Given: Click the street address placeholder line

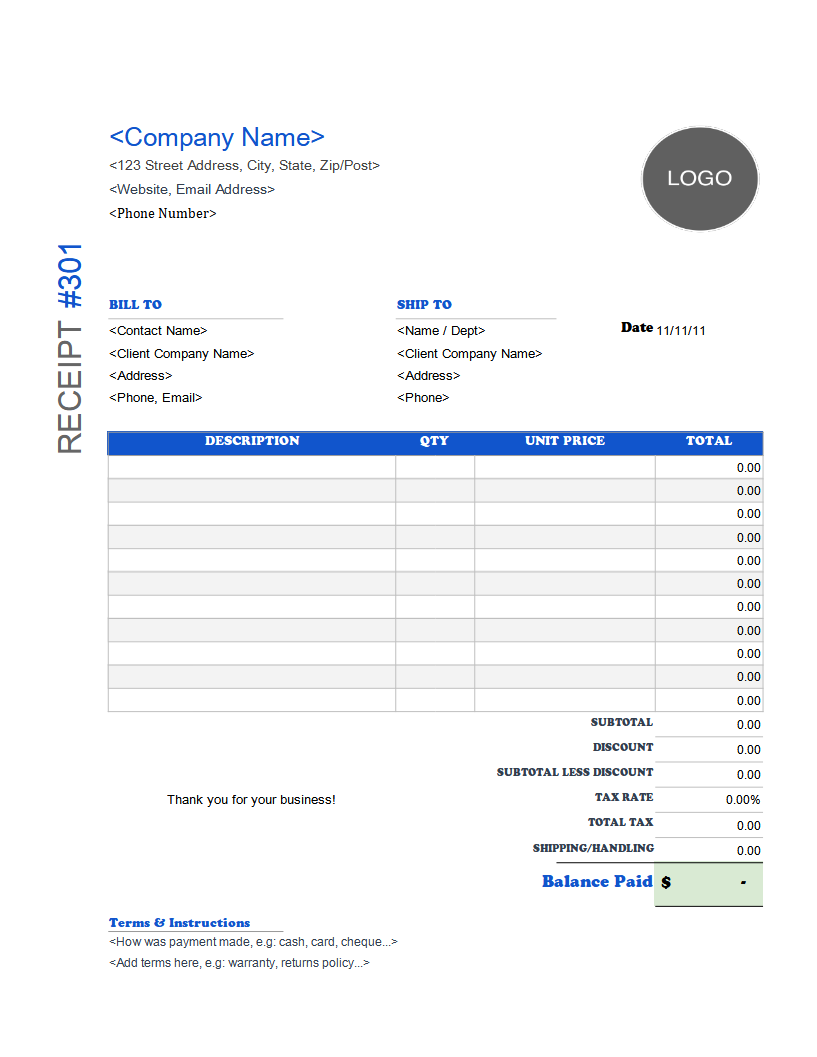Looking at the screenshot, I should pyautogui.click(x=244, y=165).
